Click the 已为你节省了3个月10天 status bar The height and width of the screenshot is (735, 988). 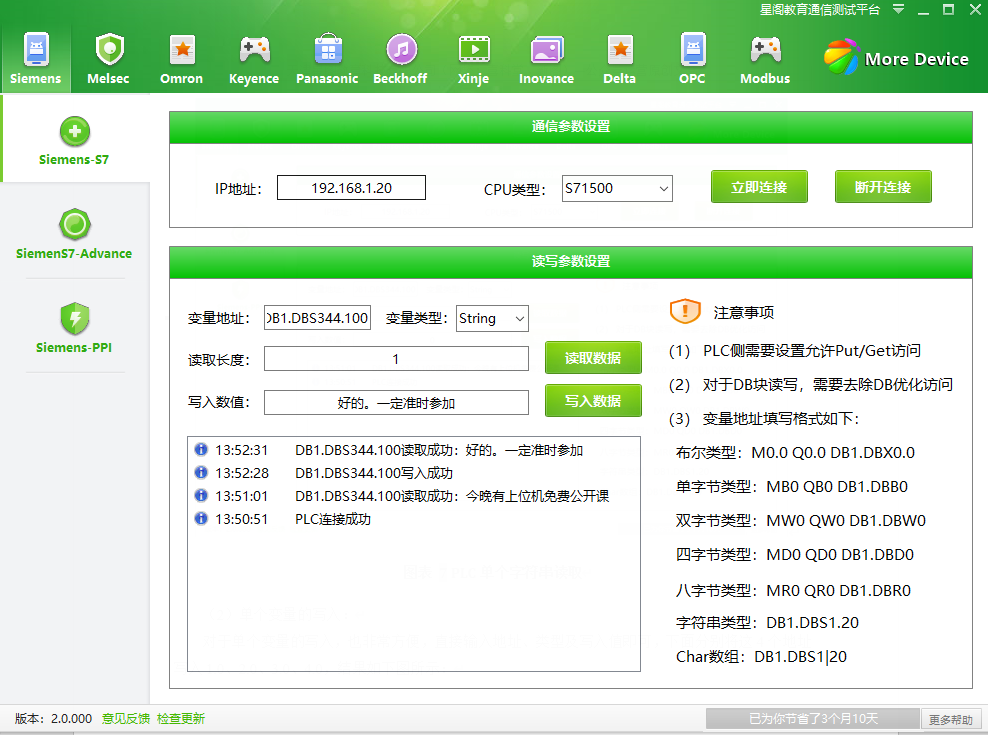(813, 719)
